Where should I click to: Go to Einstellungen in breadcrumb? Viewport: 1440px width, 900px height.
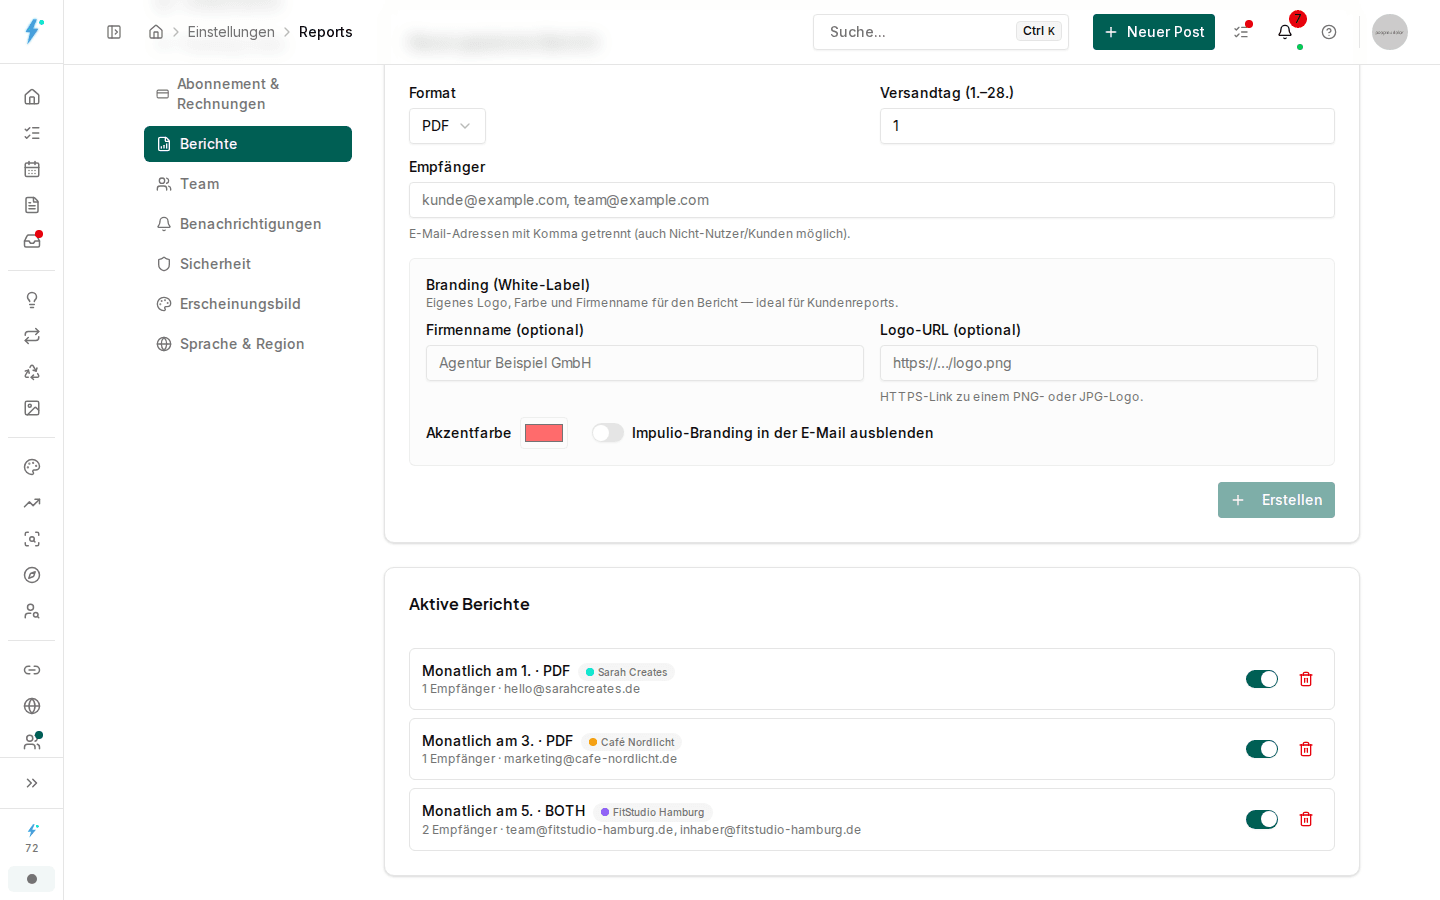point(231,32)
